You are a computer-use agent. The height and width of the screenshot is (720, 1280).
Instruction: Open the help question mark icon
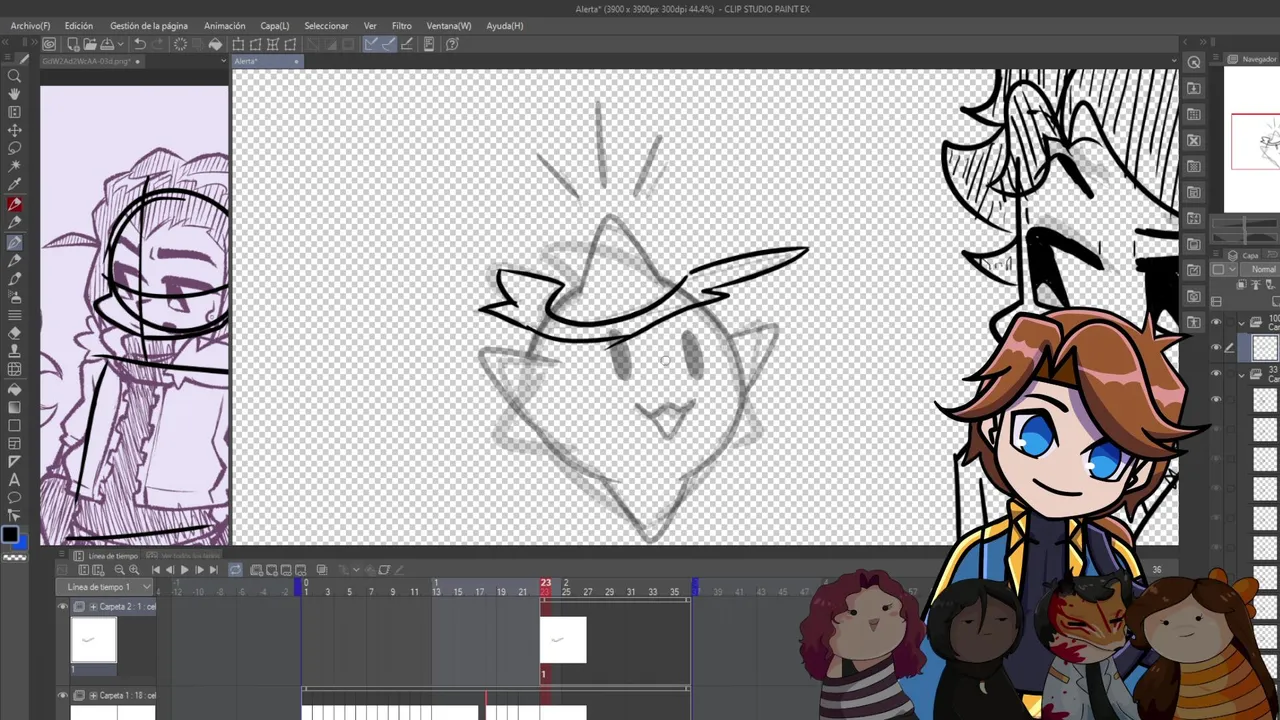coord(452,44)
